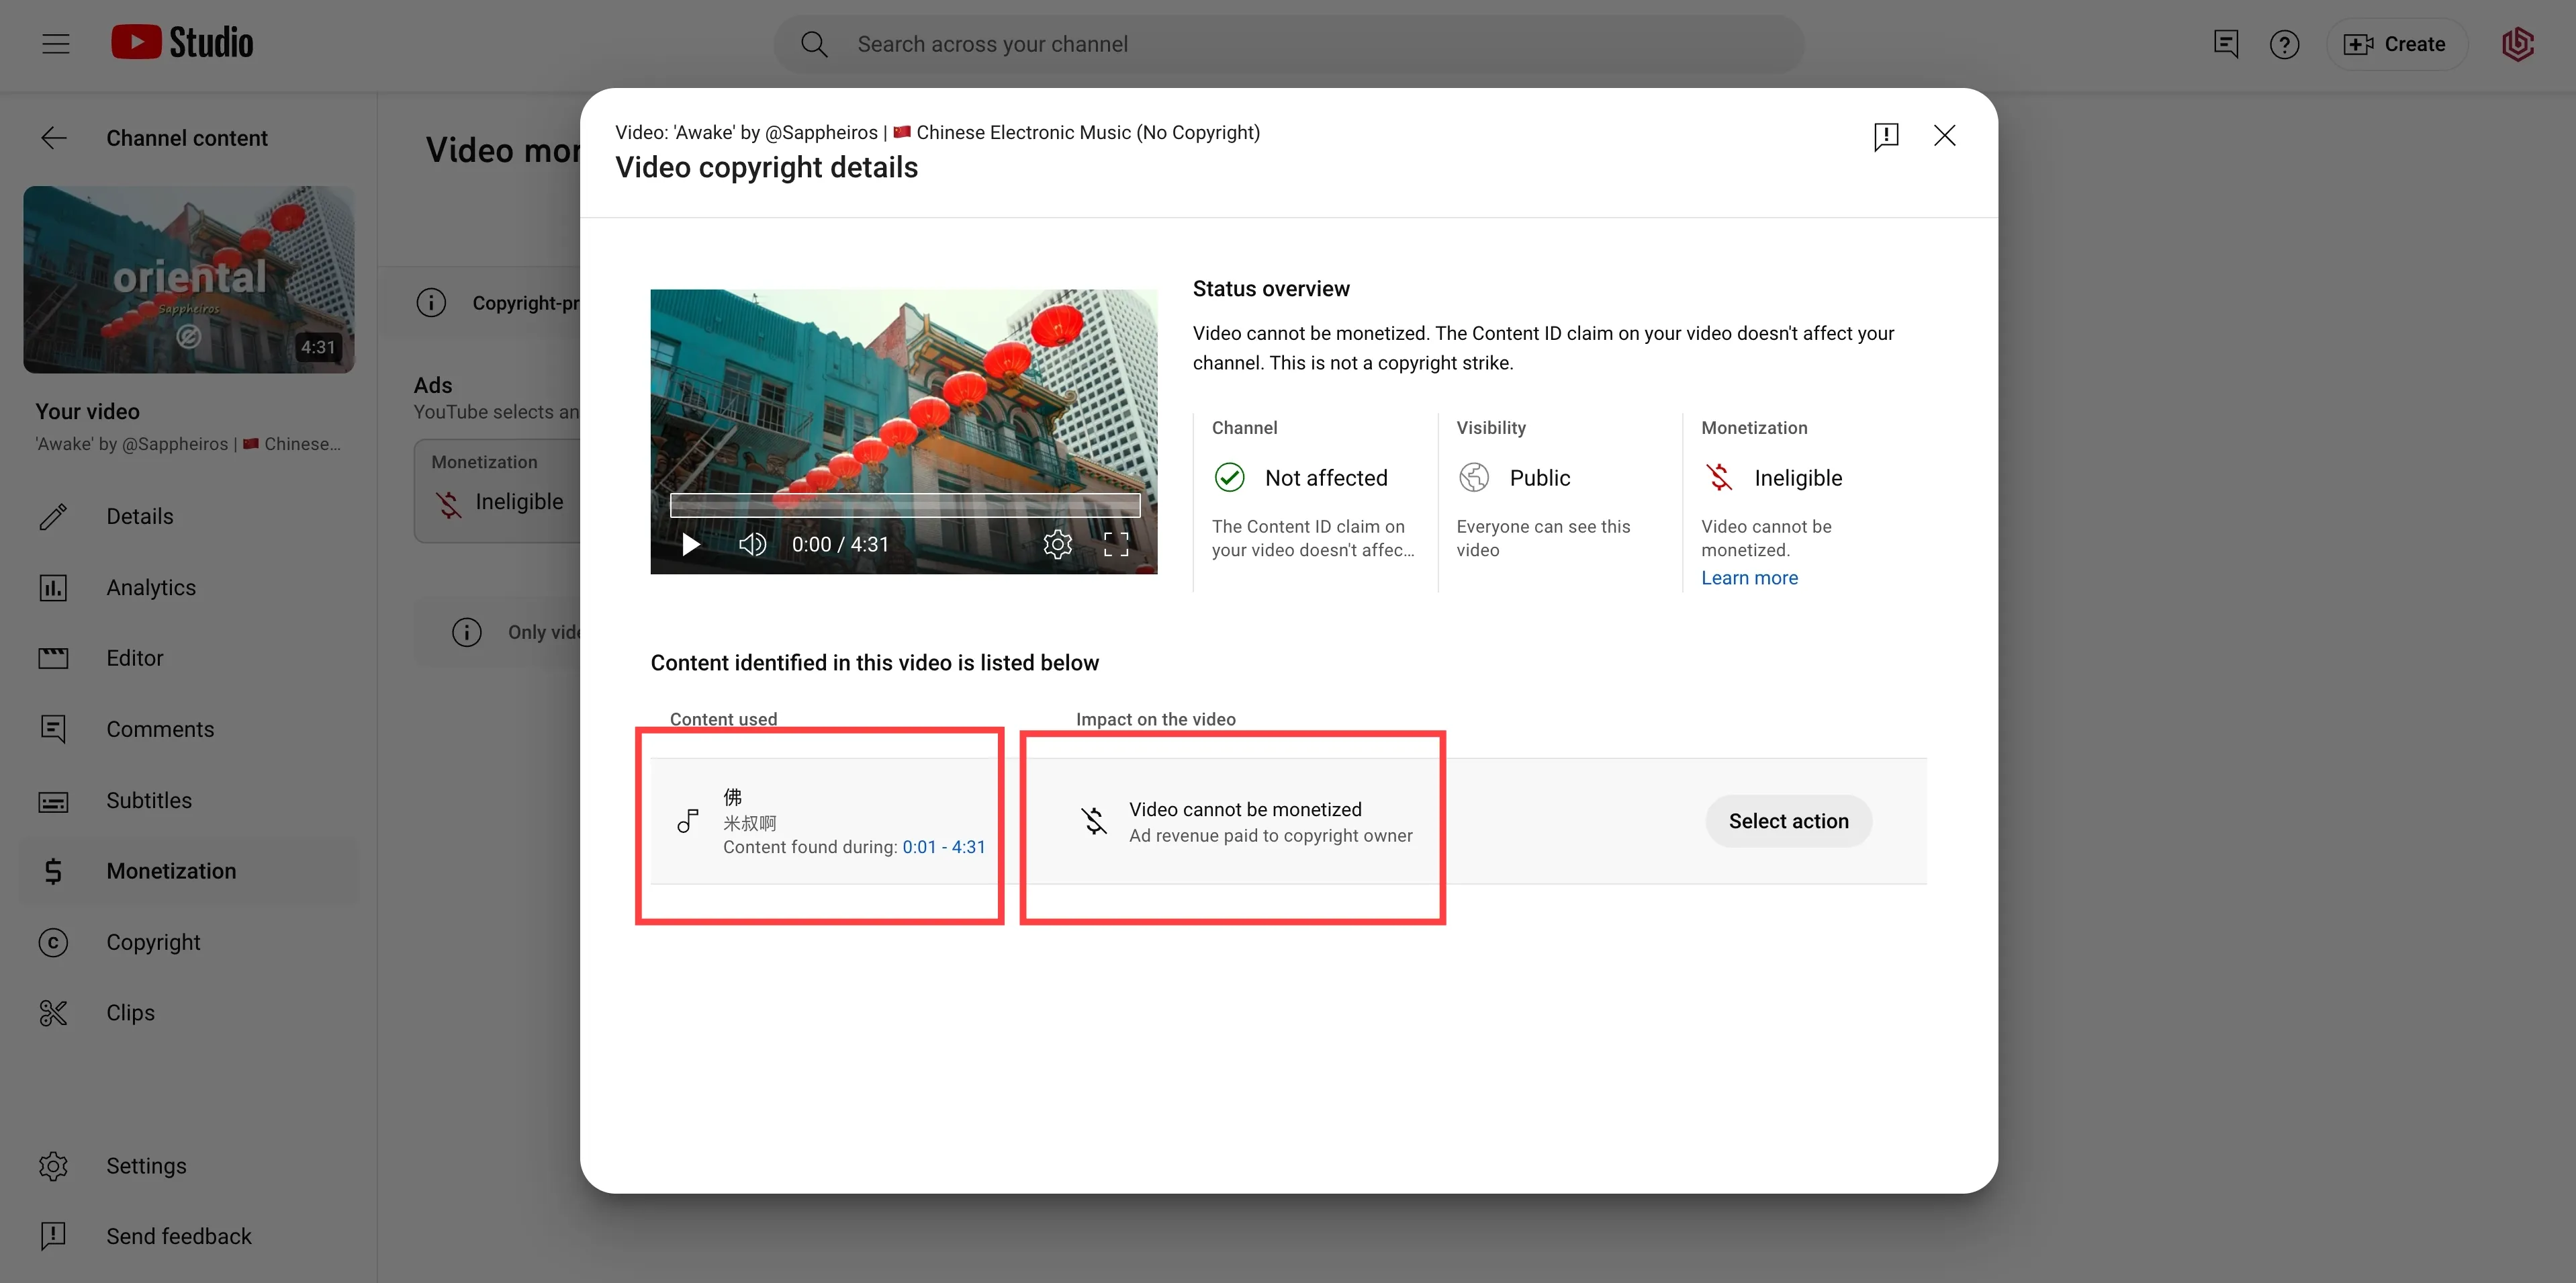
Task: Click the Settings gear icon in sidebar
Action: [53, 1166]
